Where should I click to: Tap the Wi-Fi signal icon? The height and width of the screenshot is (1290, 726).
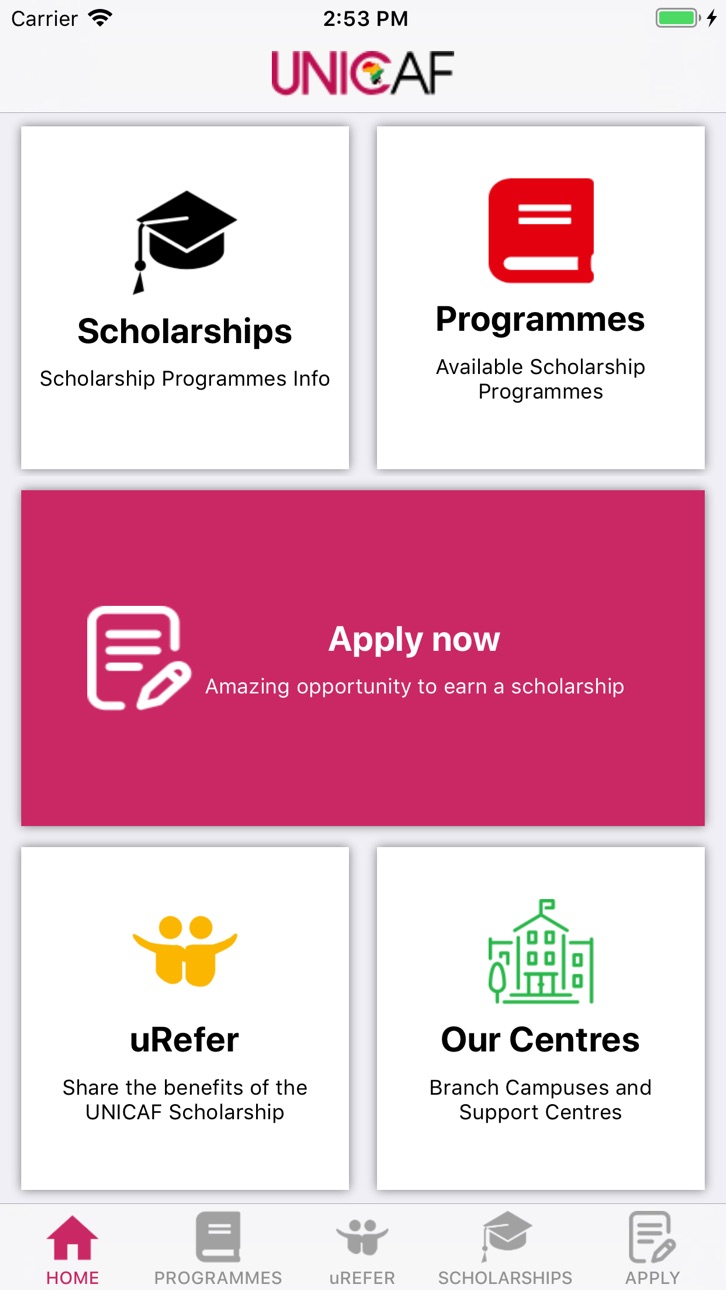(100, 18)
